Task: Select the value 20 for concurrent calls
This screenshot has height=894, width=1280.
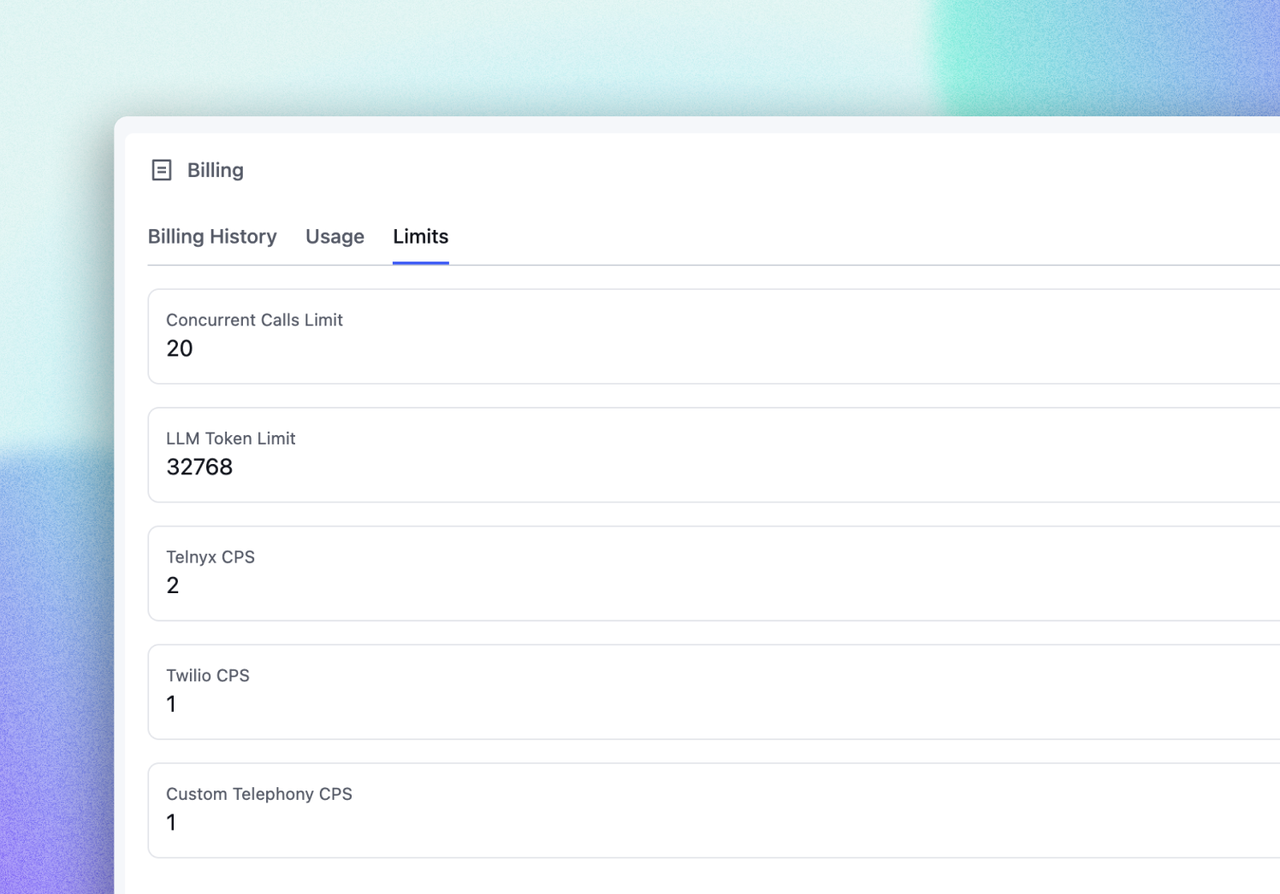Action: pos(179,349)
